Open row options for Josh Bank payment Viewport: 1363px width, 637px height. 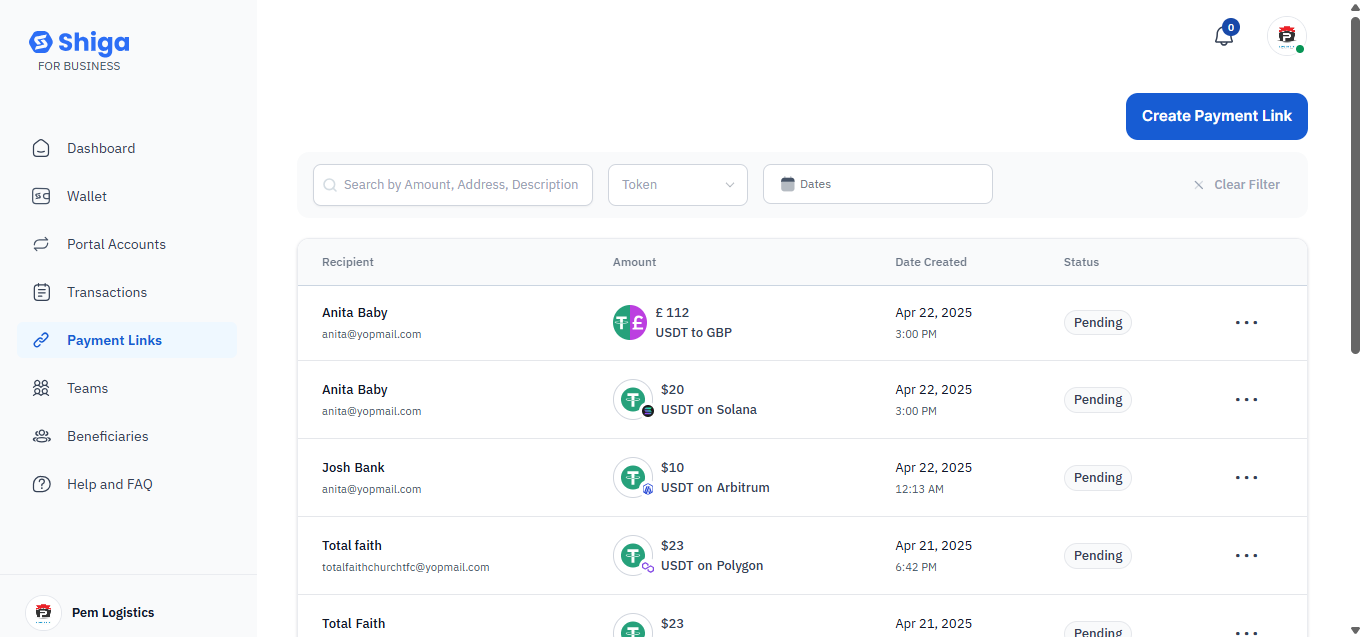pos(1246,478)
